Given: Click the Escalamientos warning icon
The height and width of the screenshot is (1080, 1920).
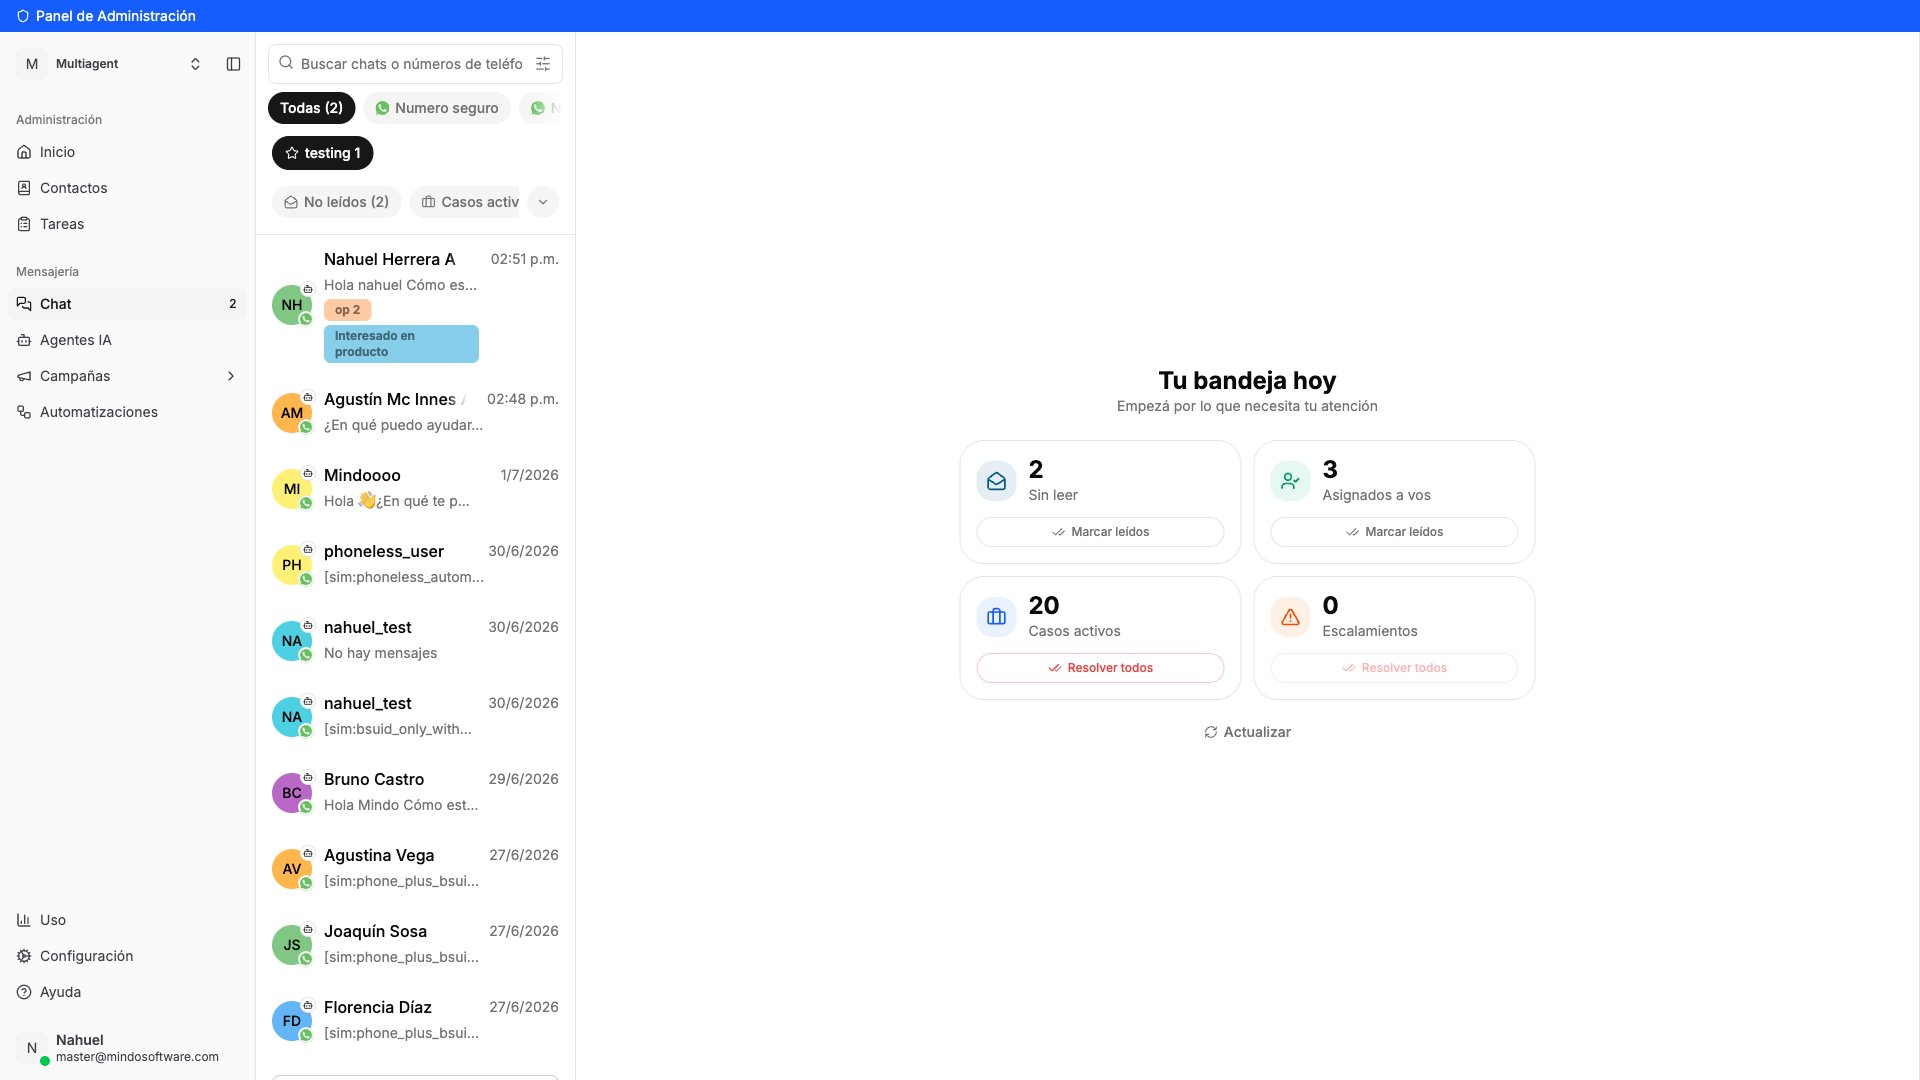Looking at the screenshot, I should click(x=1290, y=617).
